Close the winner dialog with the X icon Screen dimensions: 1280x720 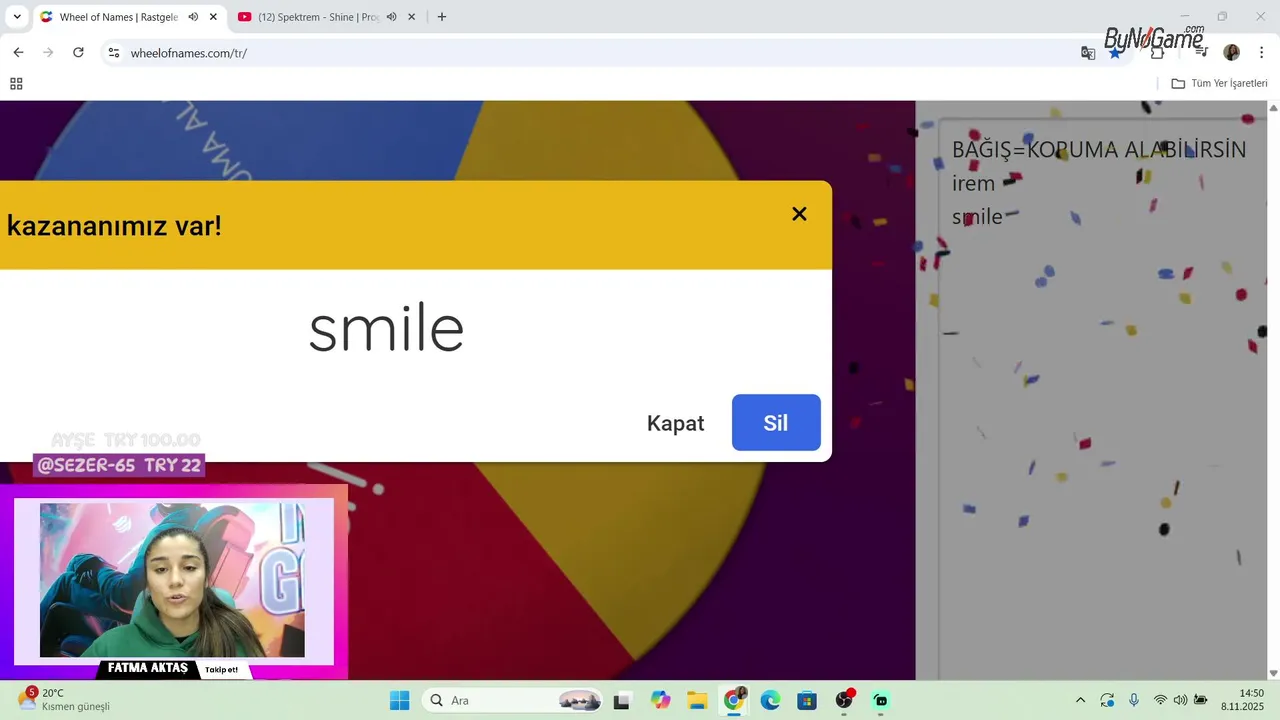click(799, 214)
